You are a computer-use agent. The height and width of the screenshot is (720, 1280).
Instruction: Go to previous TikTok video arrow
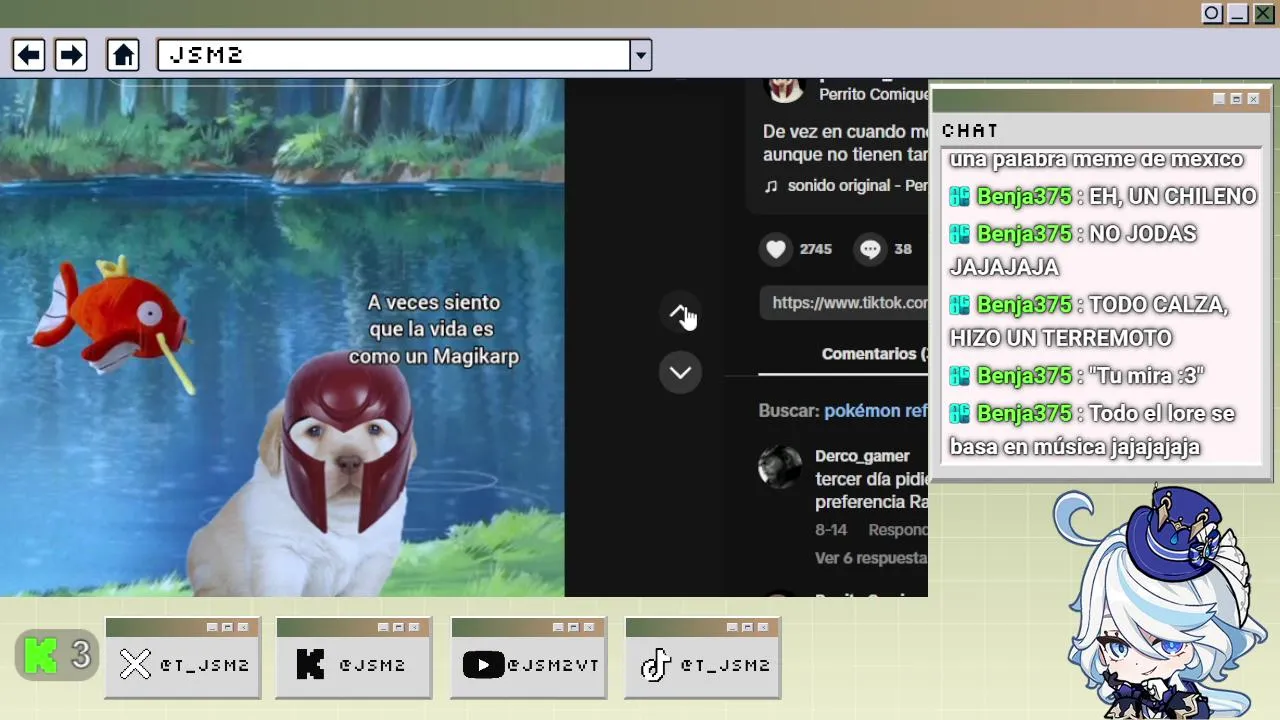pos(680,313)
